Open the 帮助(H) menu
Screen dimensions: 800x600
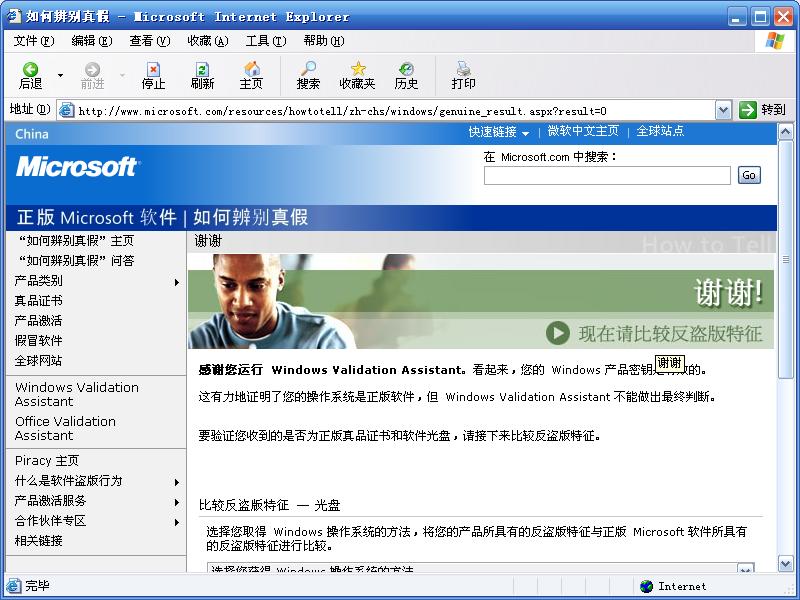(x=324, y=41)
